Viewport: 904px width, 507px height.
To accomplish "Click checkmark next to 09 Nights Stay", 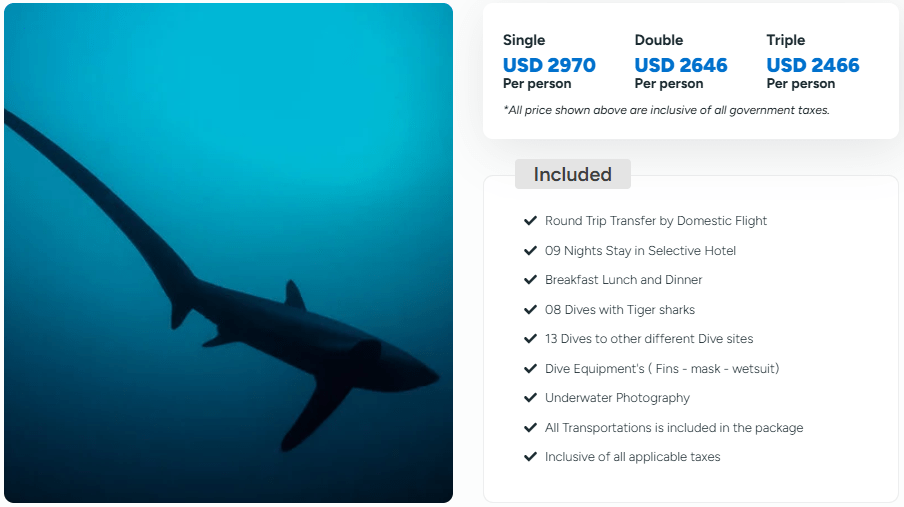I will (530, 250).
